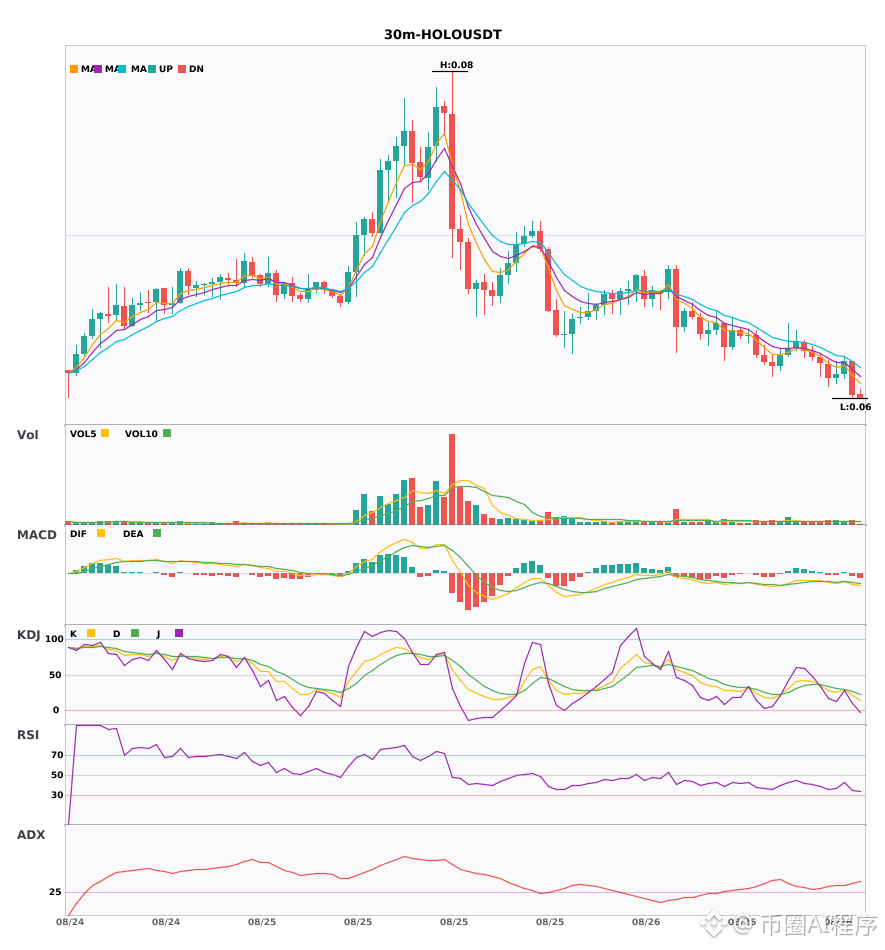Click the cyan MA legend swatch
885x950 pixels.
122,69
